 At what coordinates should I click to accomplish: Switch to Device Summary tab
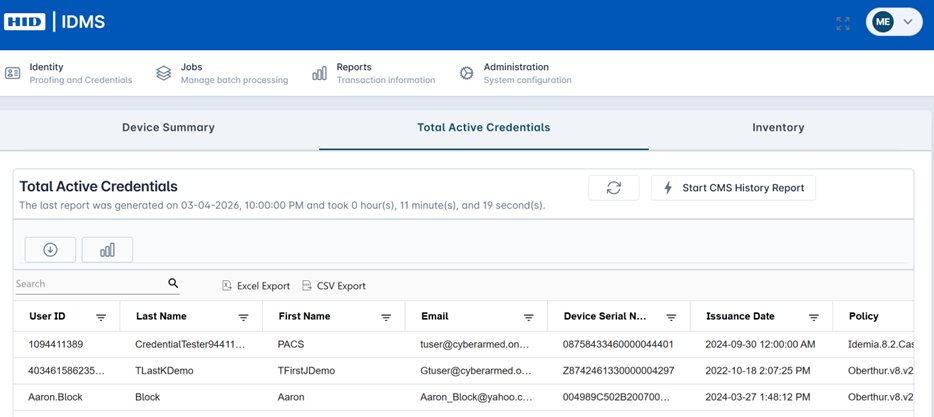coord(169,127)
